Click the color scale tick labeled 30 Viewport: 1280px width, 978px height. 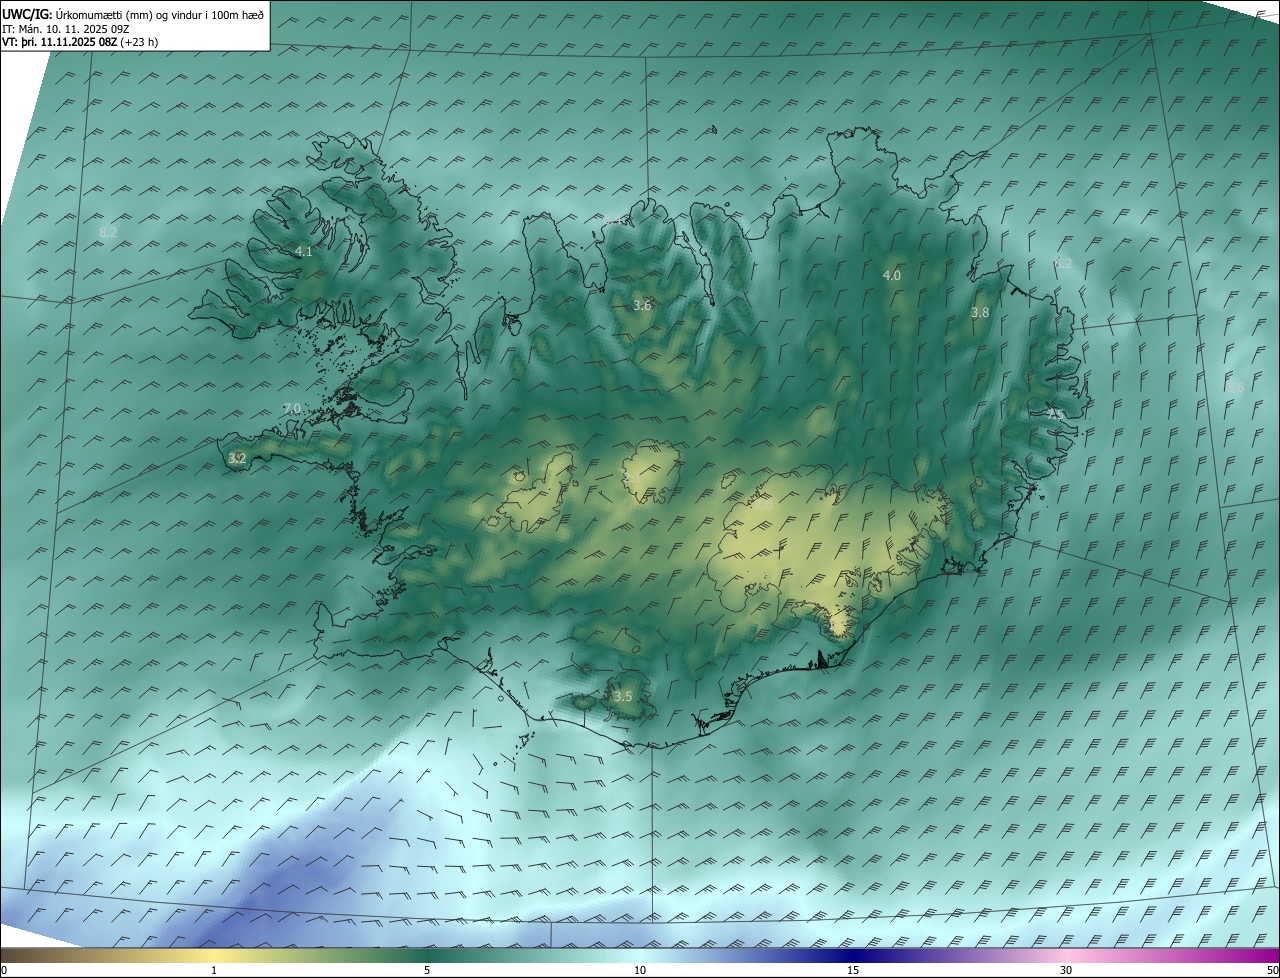1066,971
